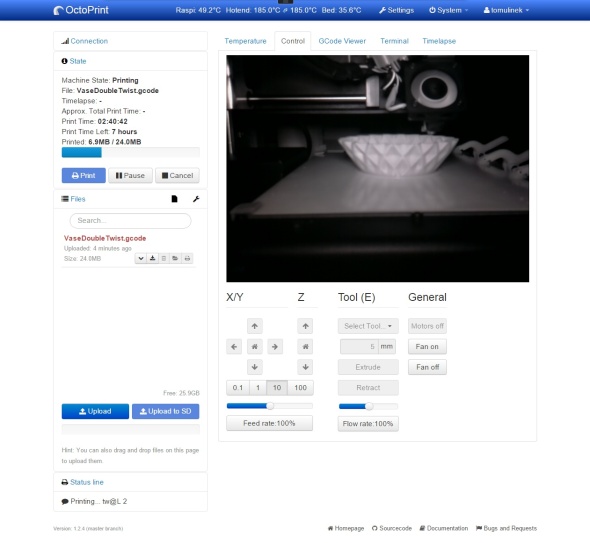
Task: Expand the tomulinek user menu
Action: point(506,10)
